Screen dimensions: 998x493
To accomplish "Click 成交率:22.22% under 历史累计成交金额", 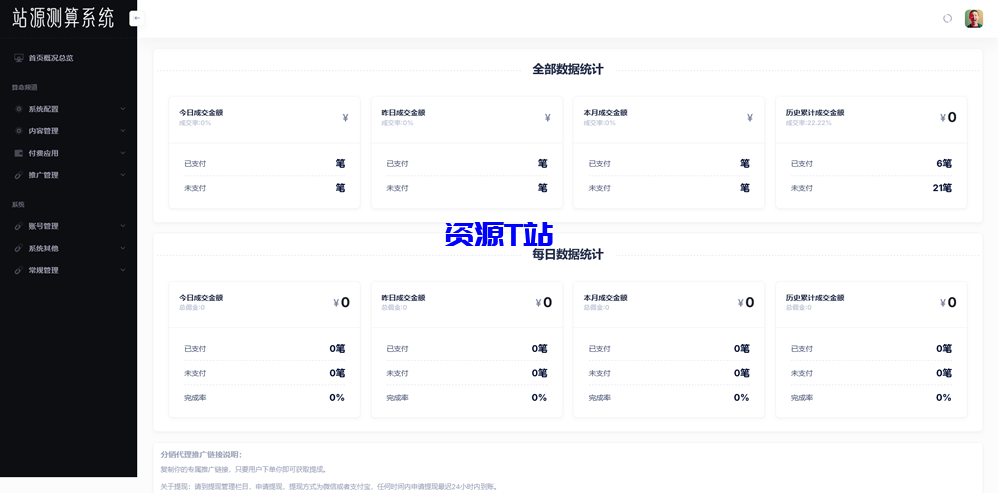I will pos(808,123).
